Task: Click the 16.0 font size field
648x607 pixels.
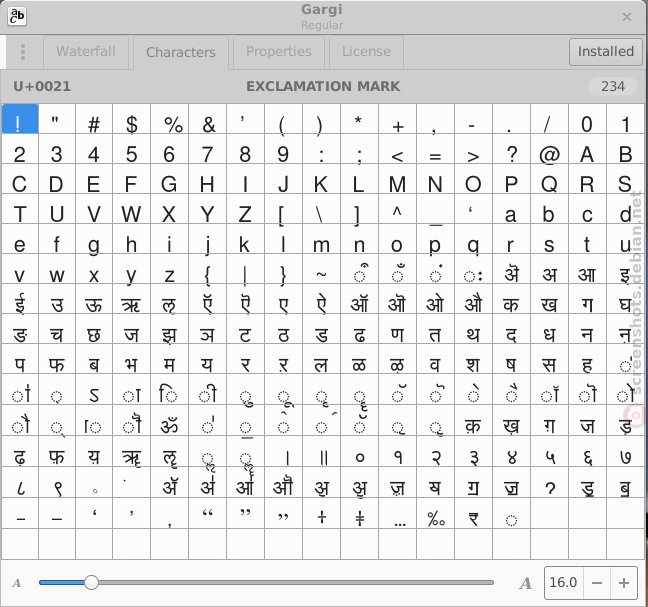Action: (x=564, y=583)
